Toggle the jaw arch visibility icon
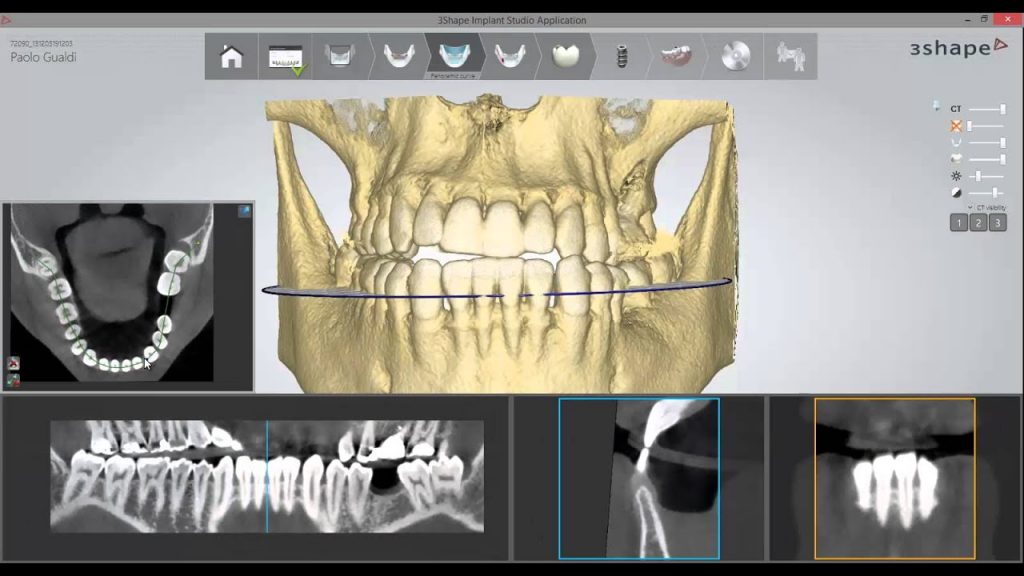This screenshot has height=576, width=1024. (956, 143)
